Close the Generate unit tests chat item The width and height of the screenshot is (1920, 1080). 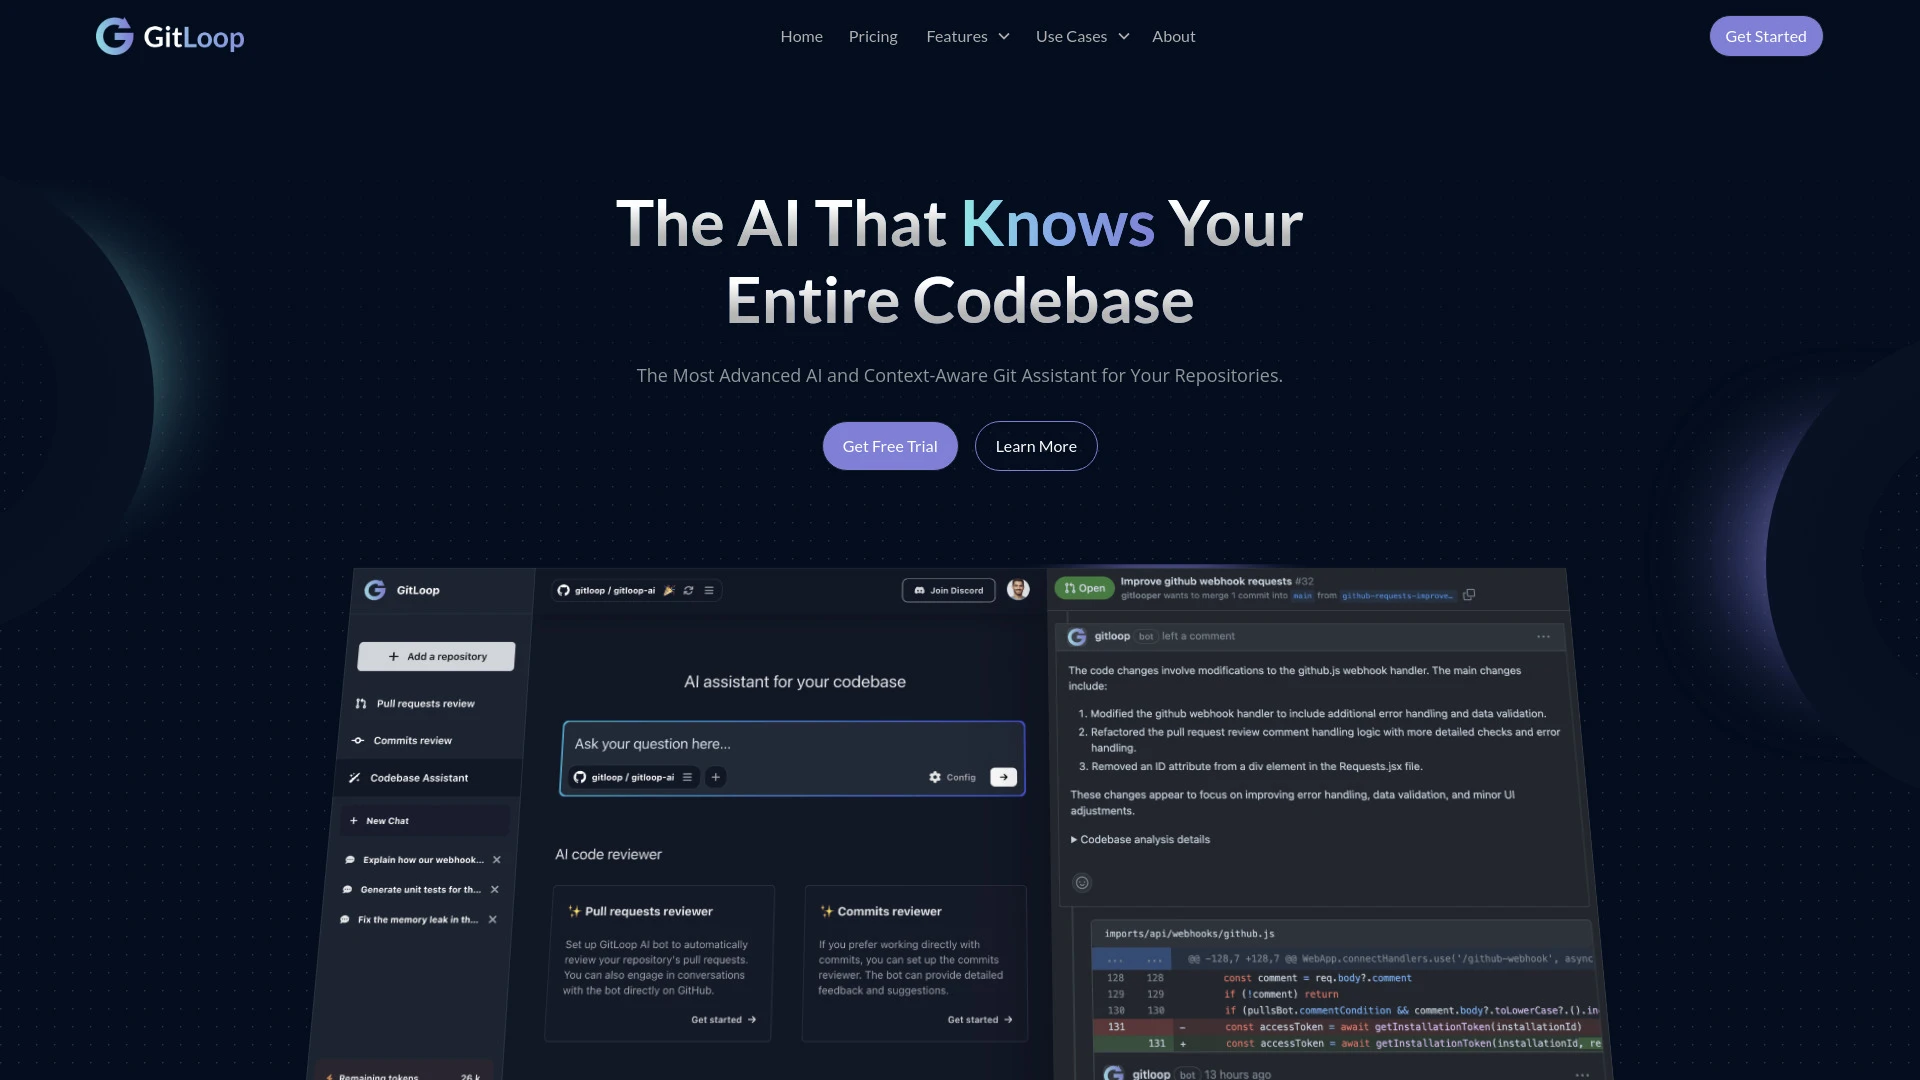(496, 889)
